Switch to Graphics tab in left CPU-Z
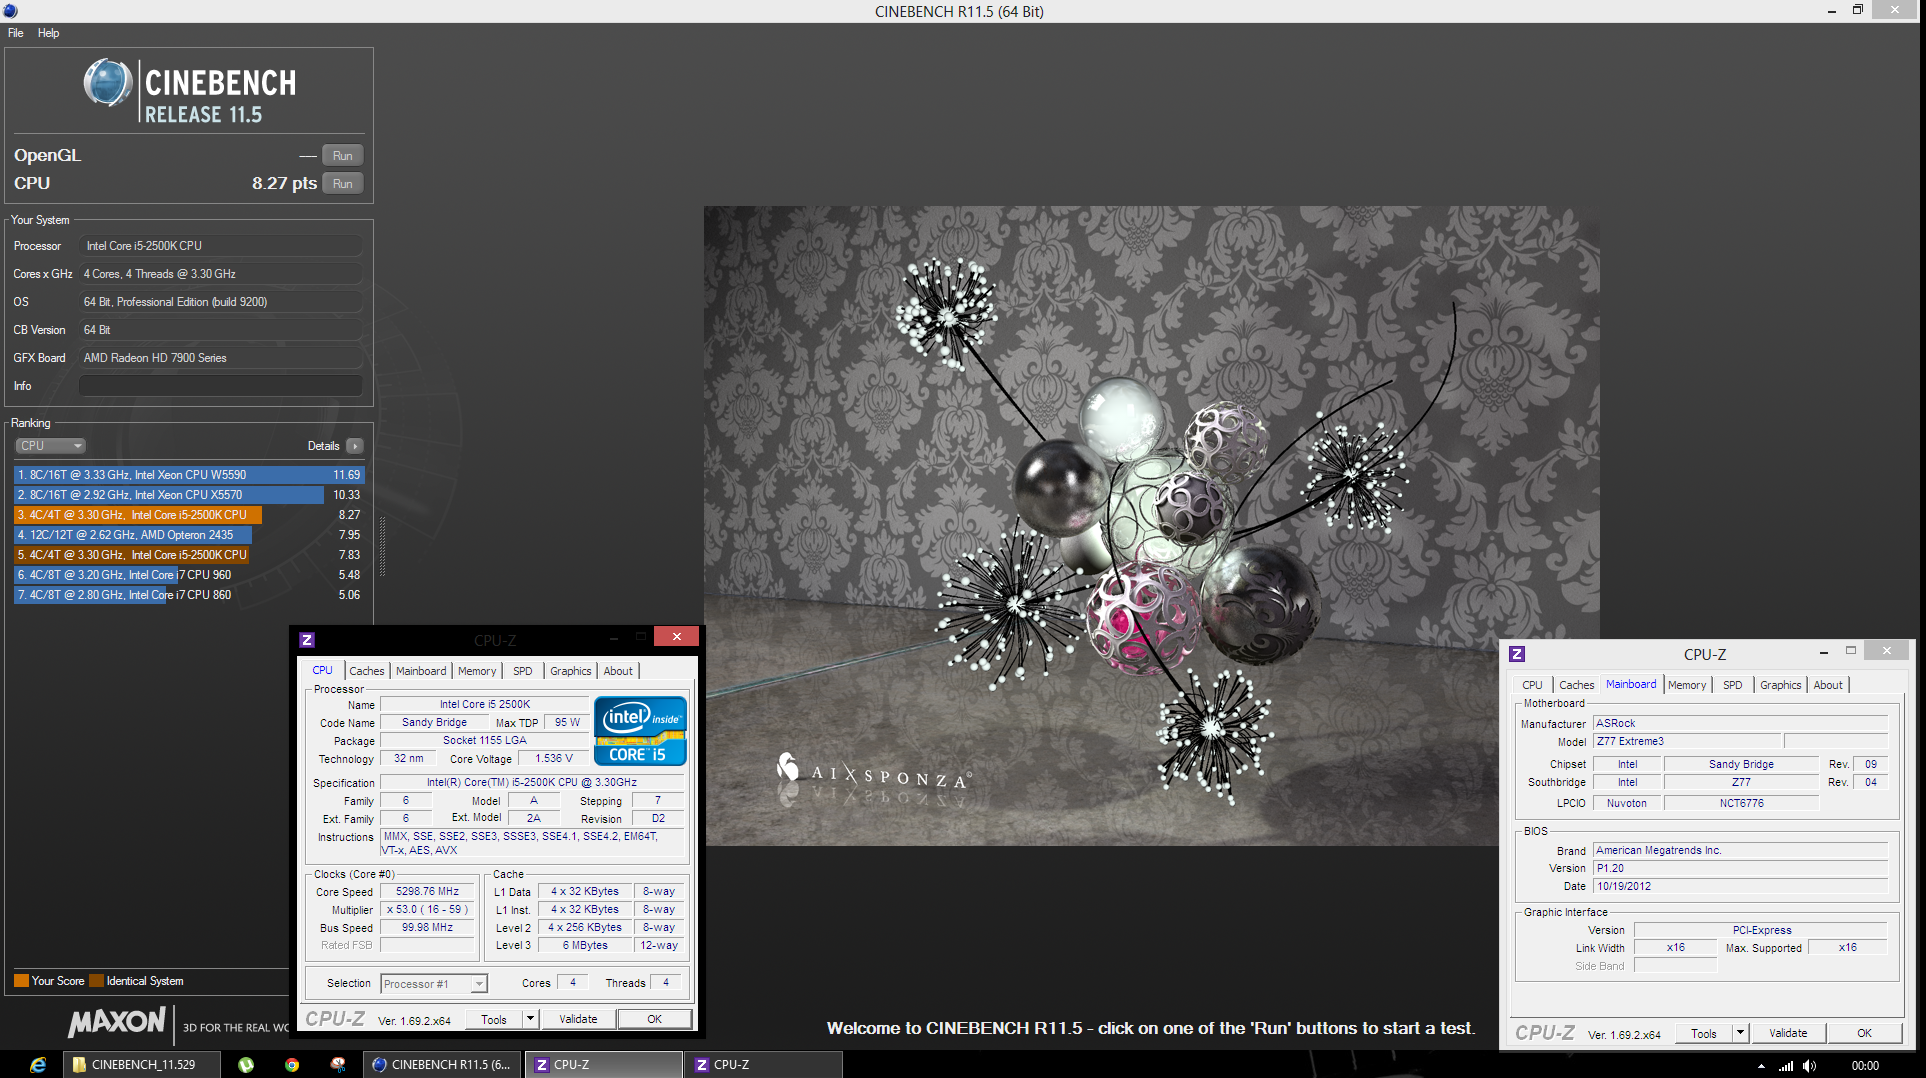This screenshot has width=1926, height=1078. (571, 671)
